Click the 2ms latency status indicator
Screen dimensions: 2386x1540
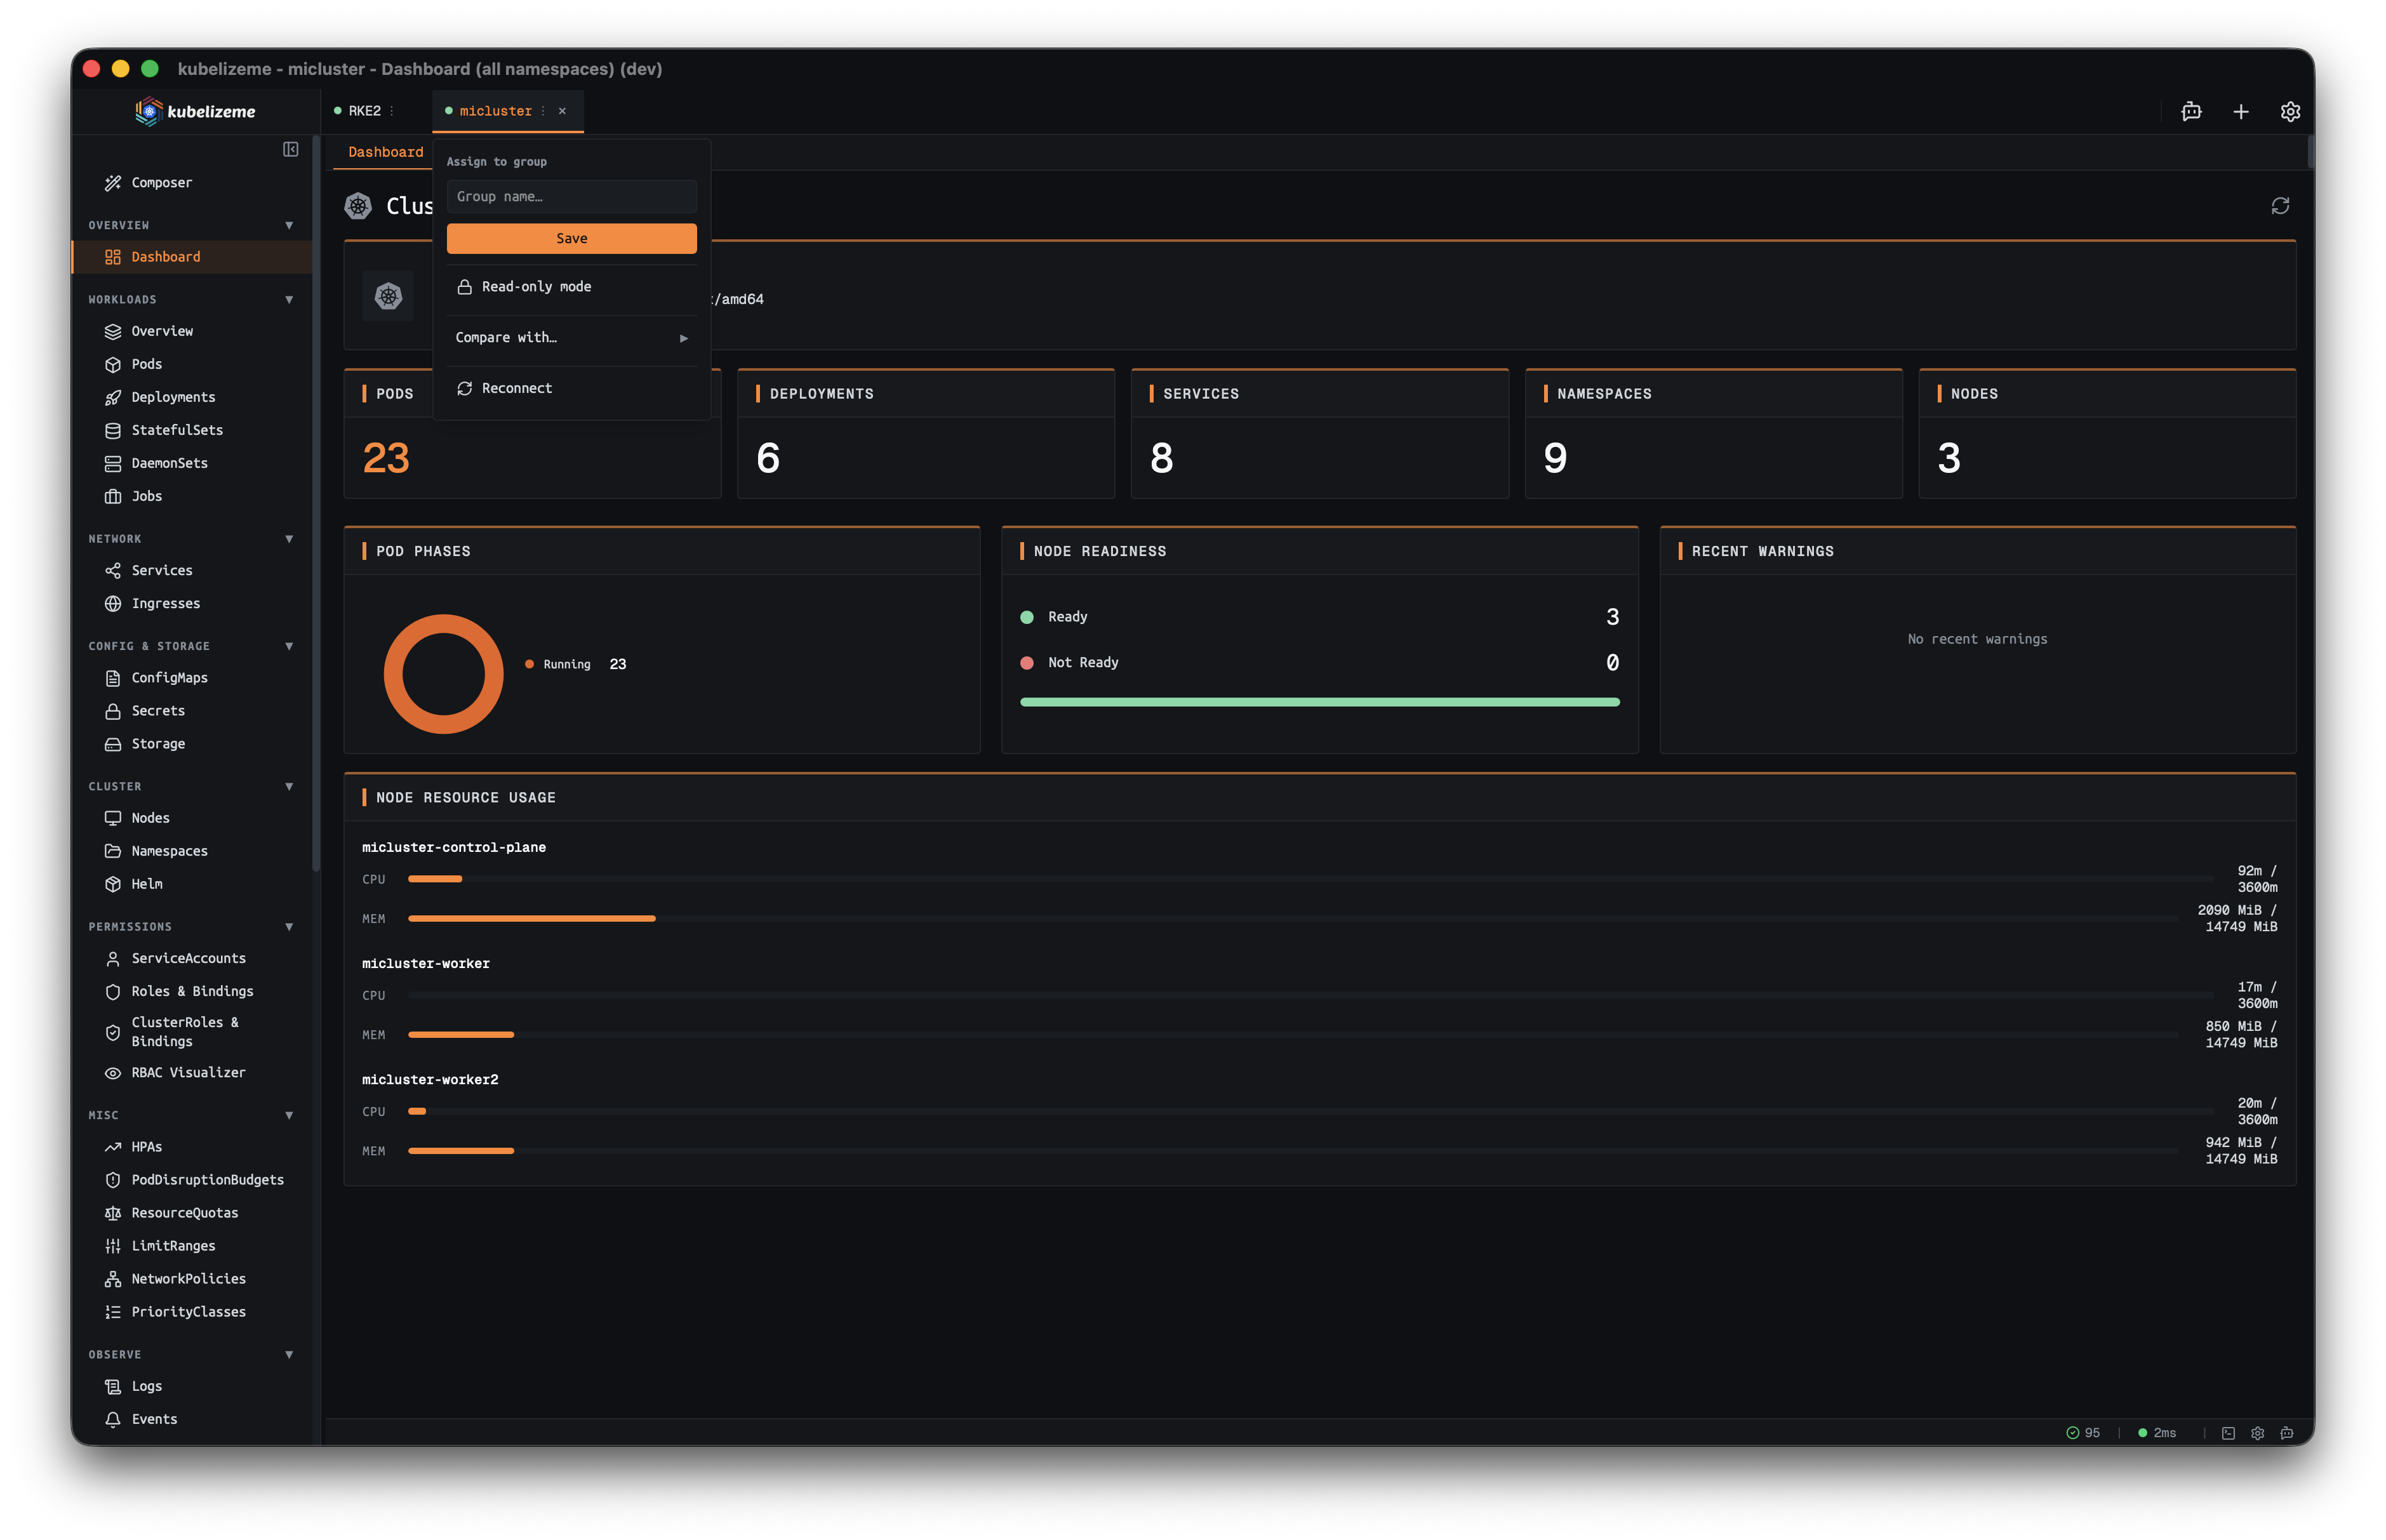click(x=2157, y=1433)
